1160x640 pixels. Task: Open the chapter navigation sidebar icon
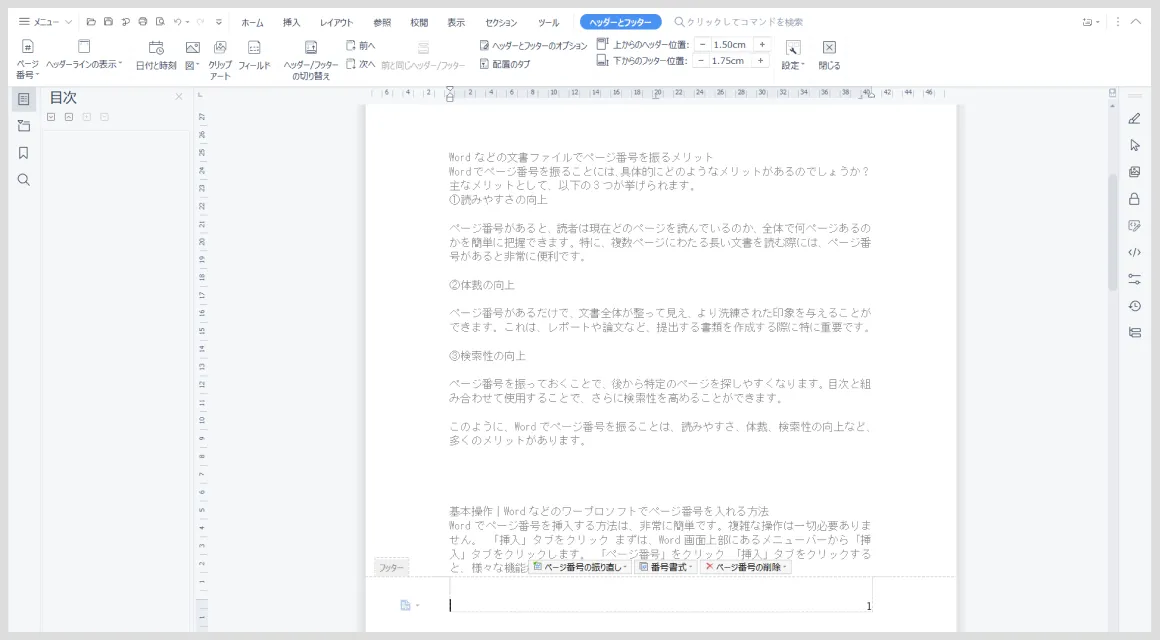[24, 126]
